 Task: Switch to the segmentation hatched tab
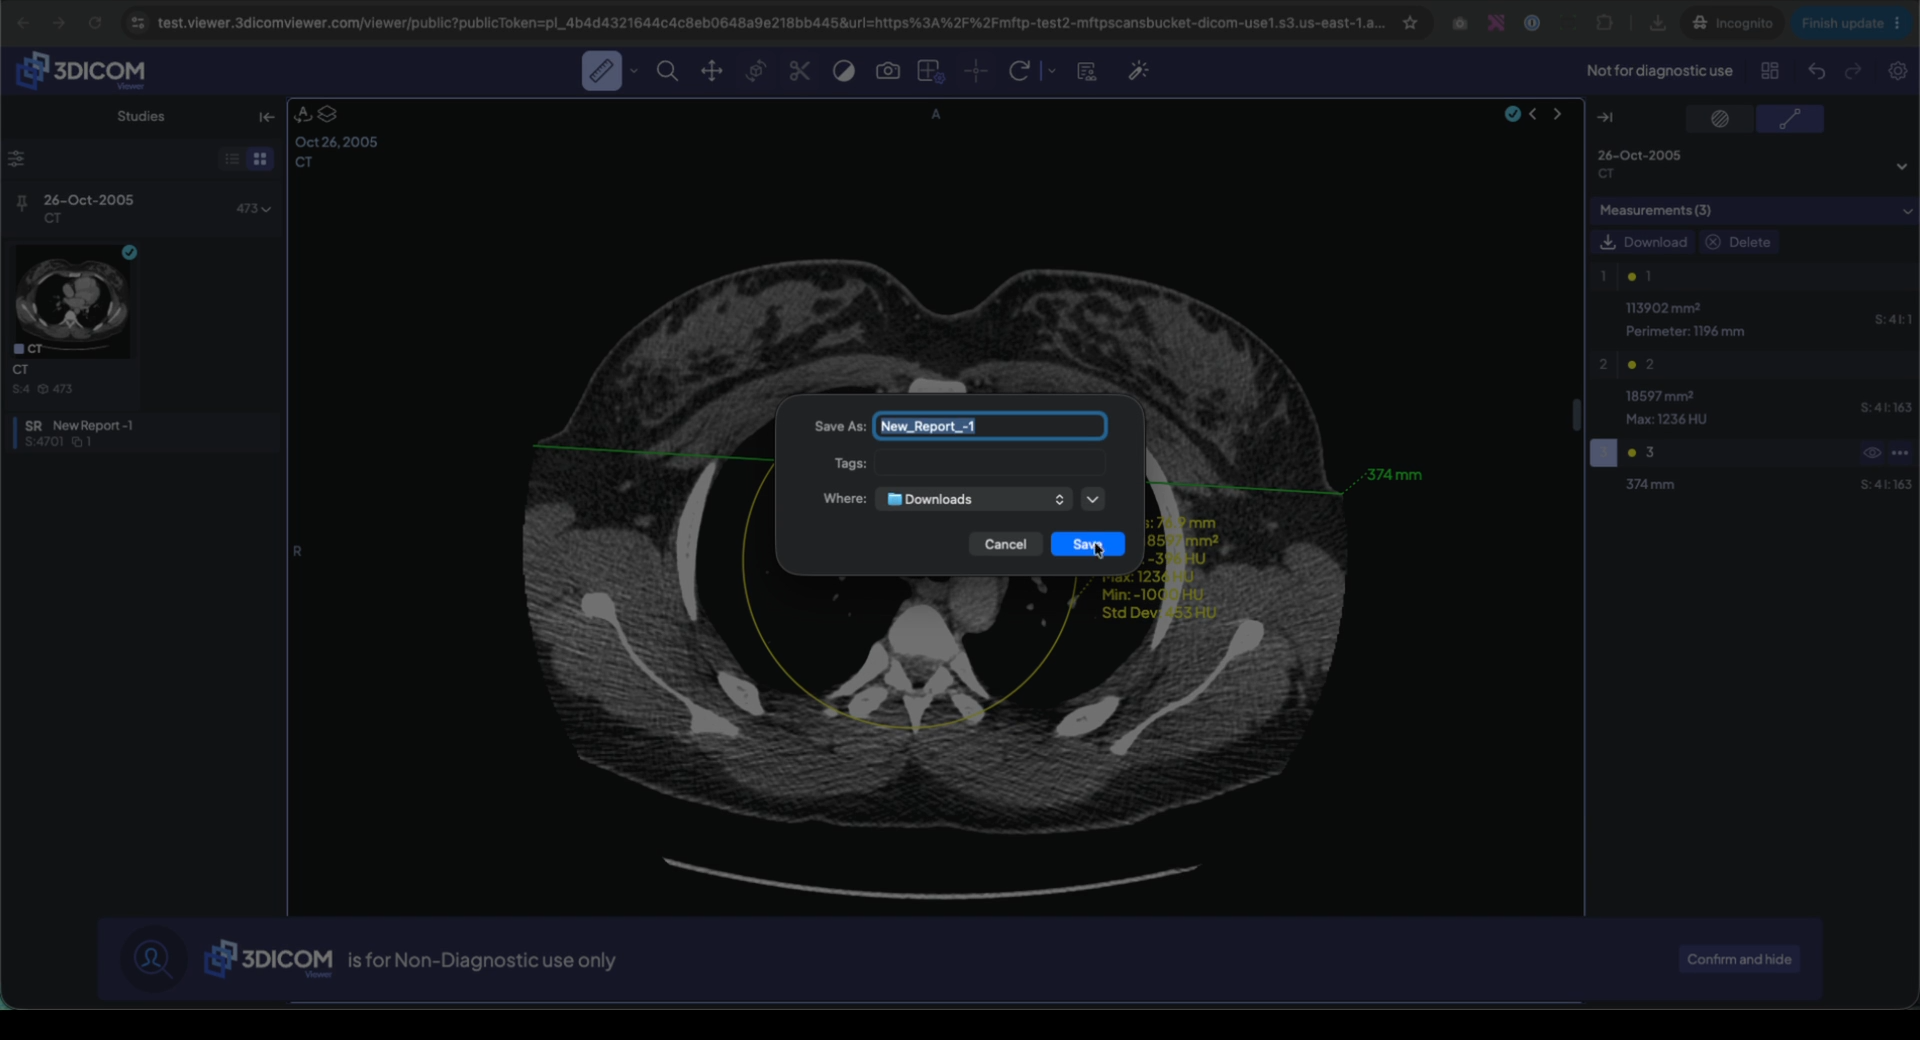(x=1720, y=119)
